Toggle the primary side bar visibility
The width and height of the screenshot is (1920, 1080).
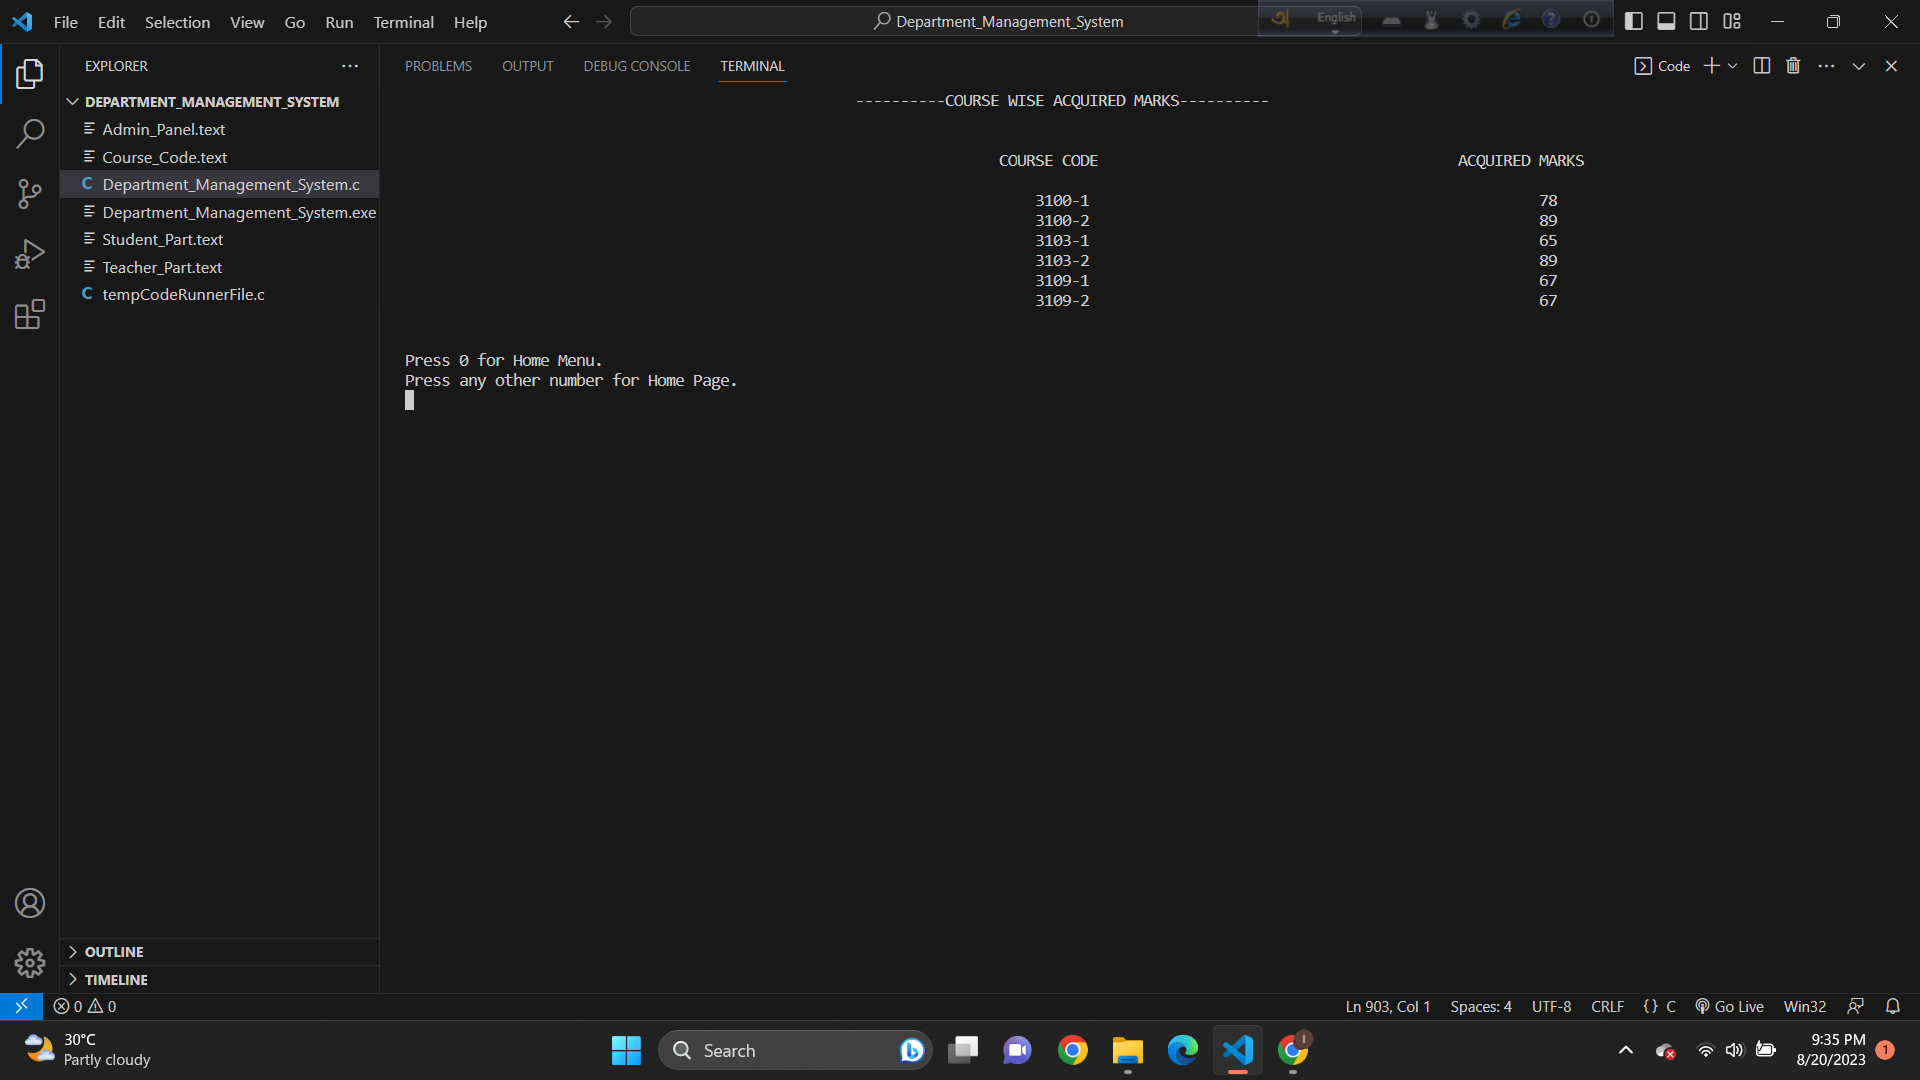(1634, 21)
